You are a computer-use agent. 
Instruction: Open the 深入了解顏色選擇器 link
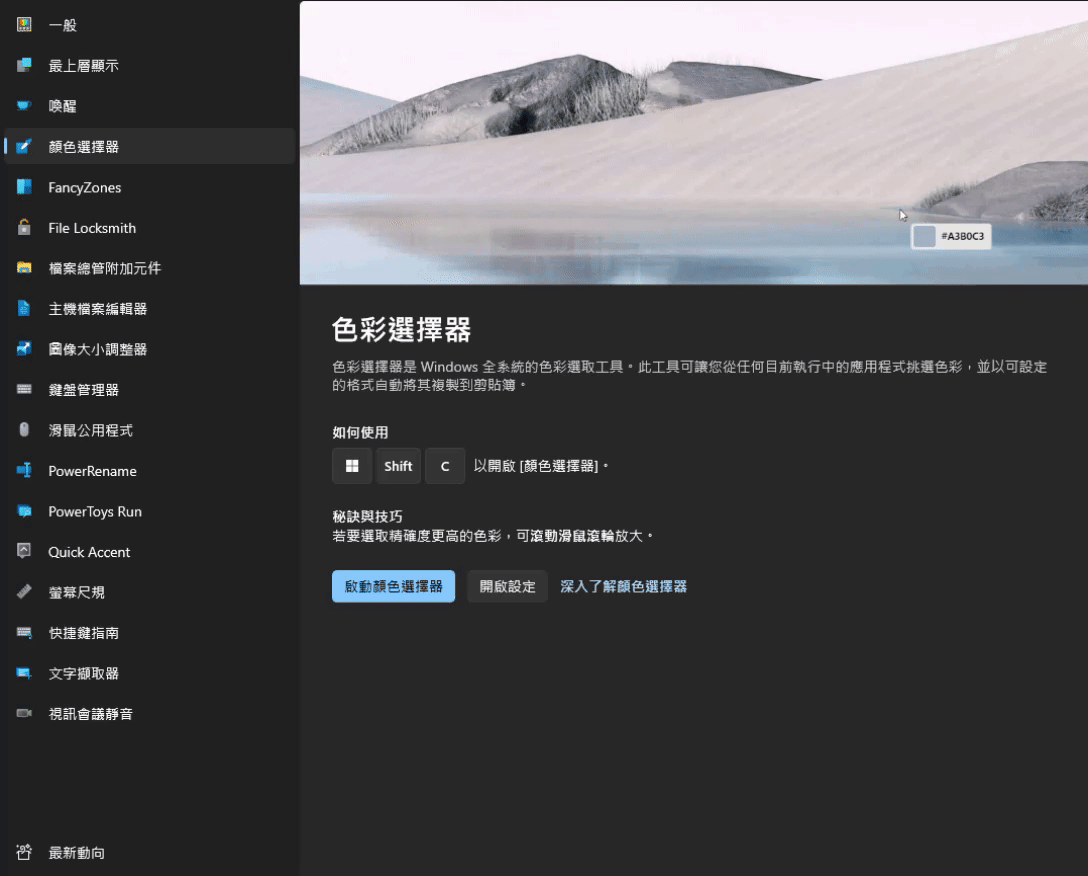click(x=622, y=586)
